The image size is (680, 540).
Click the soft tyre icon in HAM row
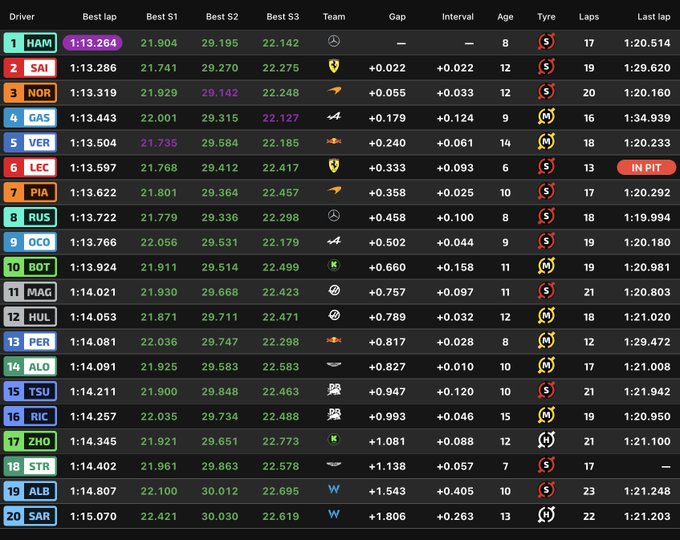tap(546, 42)
